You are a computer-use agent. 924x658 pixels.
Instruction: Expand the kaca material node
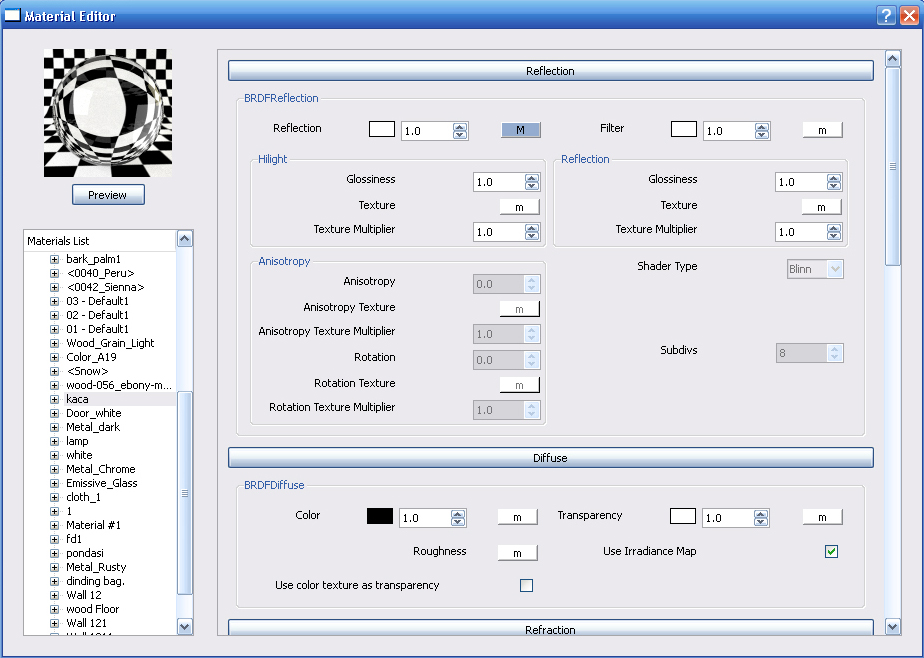click(54, 399)
